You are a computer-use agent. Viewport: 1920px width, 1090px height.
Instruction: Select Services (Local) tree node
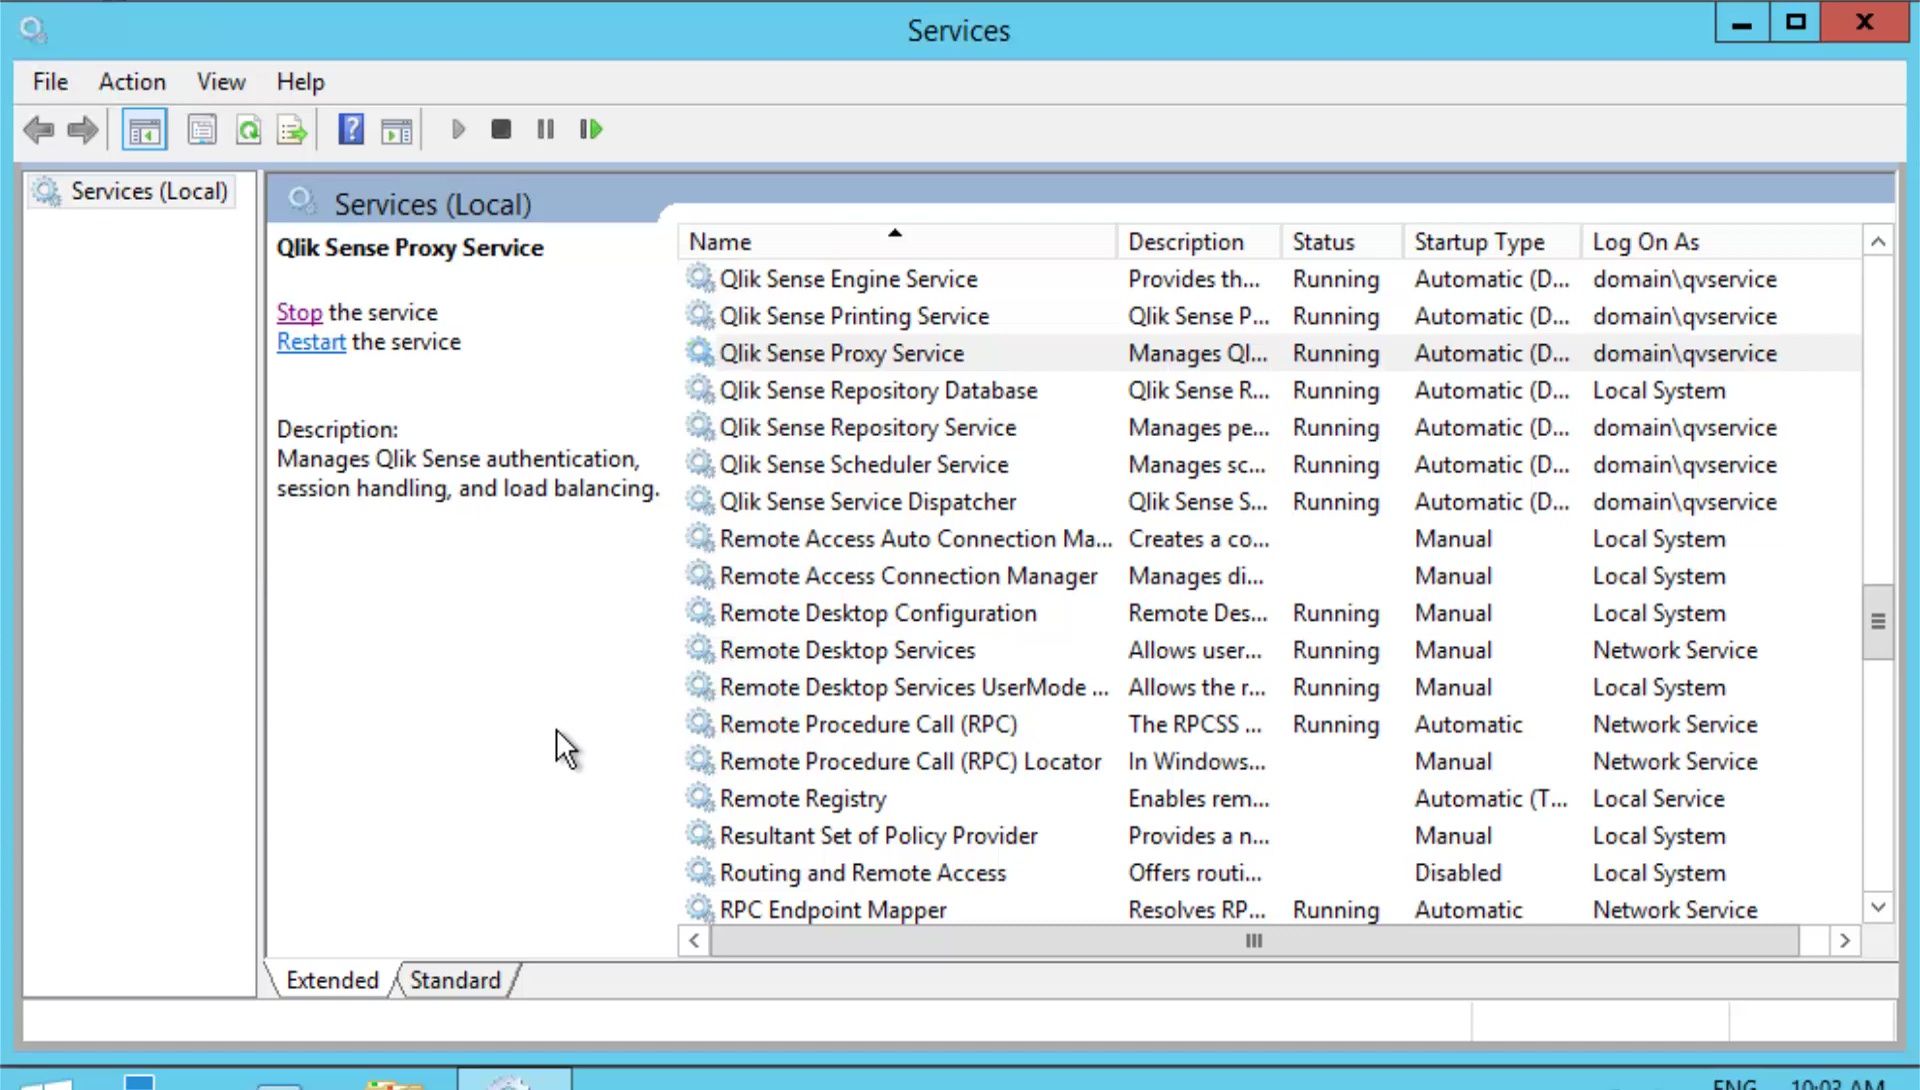point(132,191)
